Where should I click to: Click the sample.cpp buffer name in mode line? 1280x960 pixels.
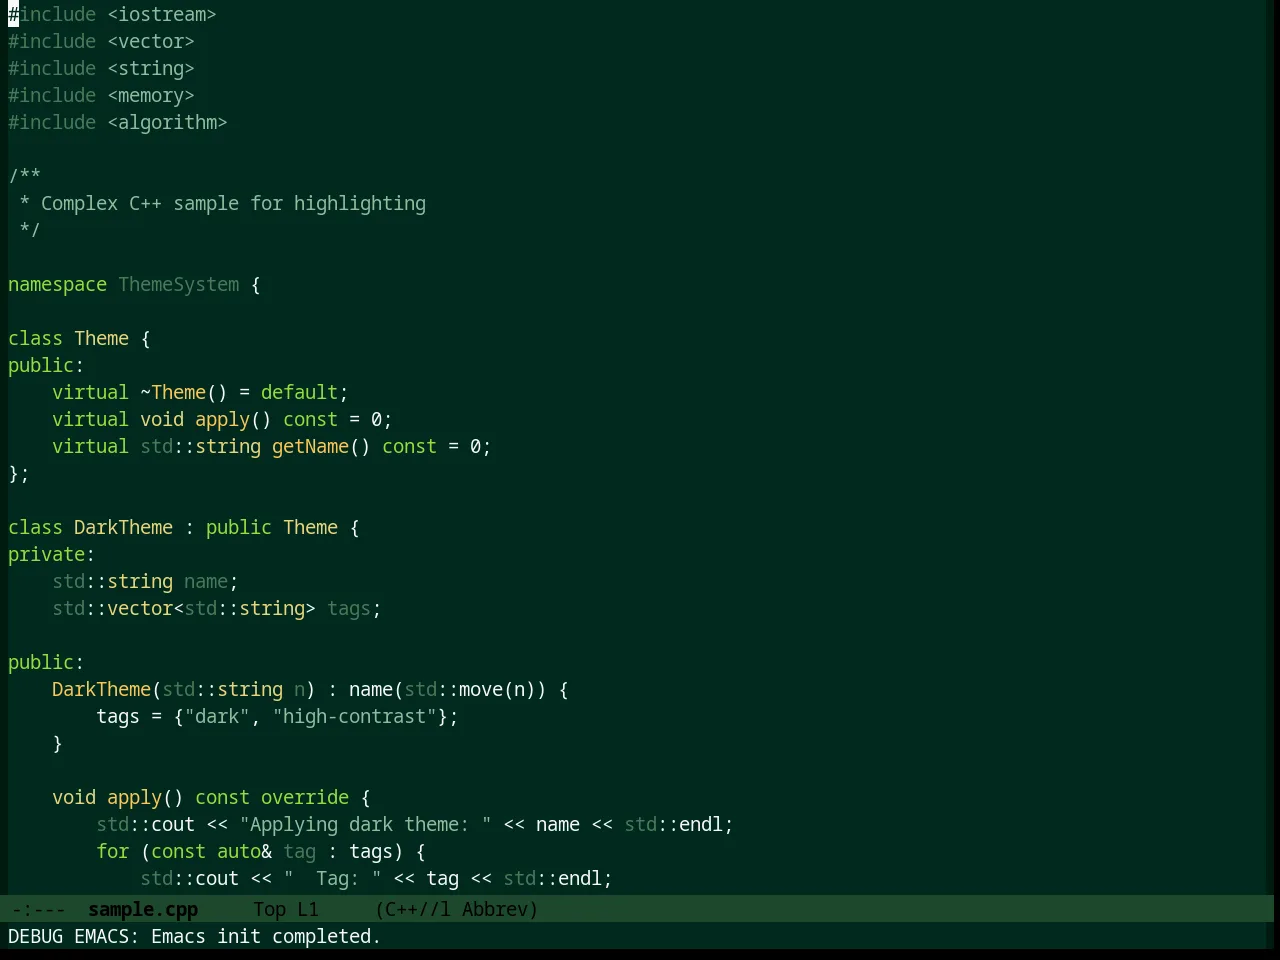pos(143,910)
